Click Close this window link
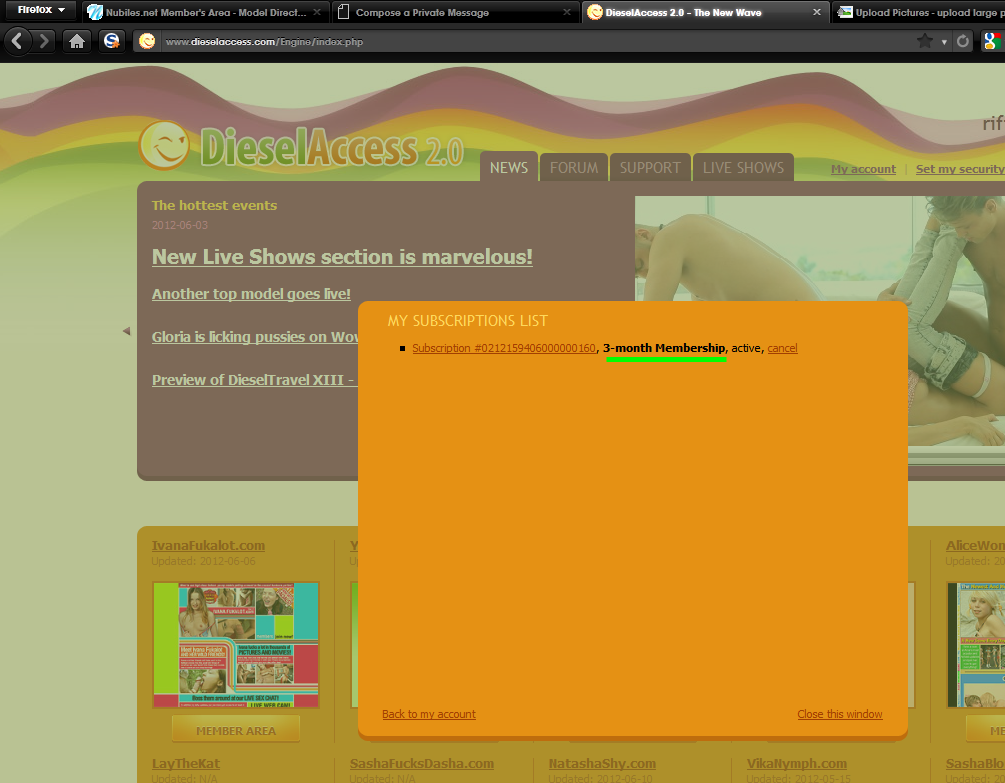Image resolution: width=1005 pixels, height=783 pixels. pyautogui.click(x=840, y=714)
